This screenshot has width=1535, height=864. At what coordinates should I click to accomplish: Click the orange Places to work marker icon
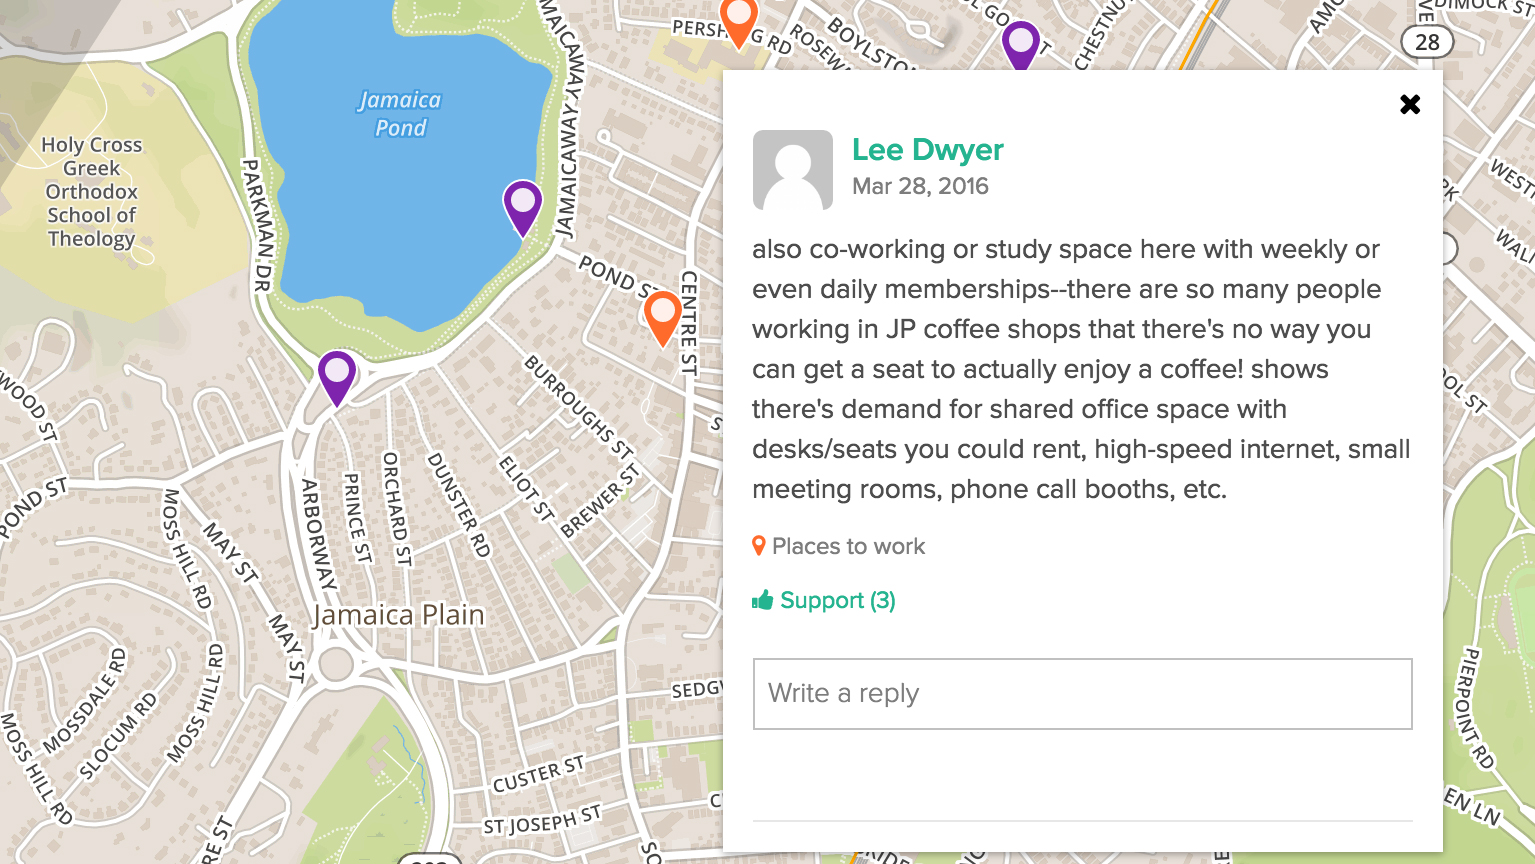(x=759, y=546)
